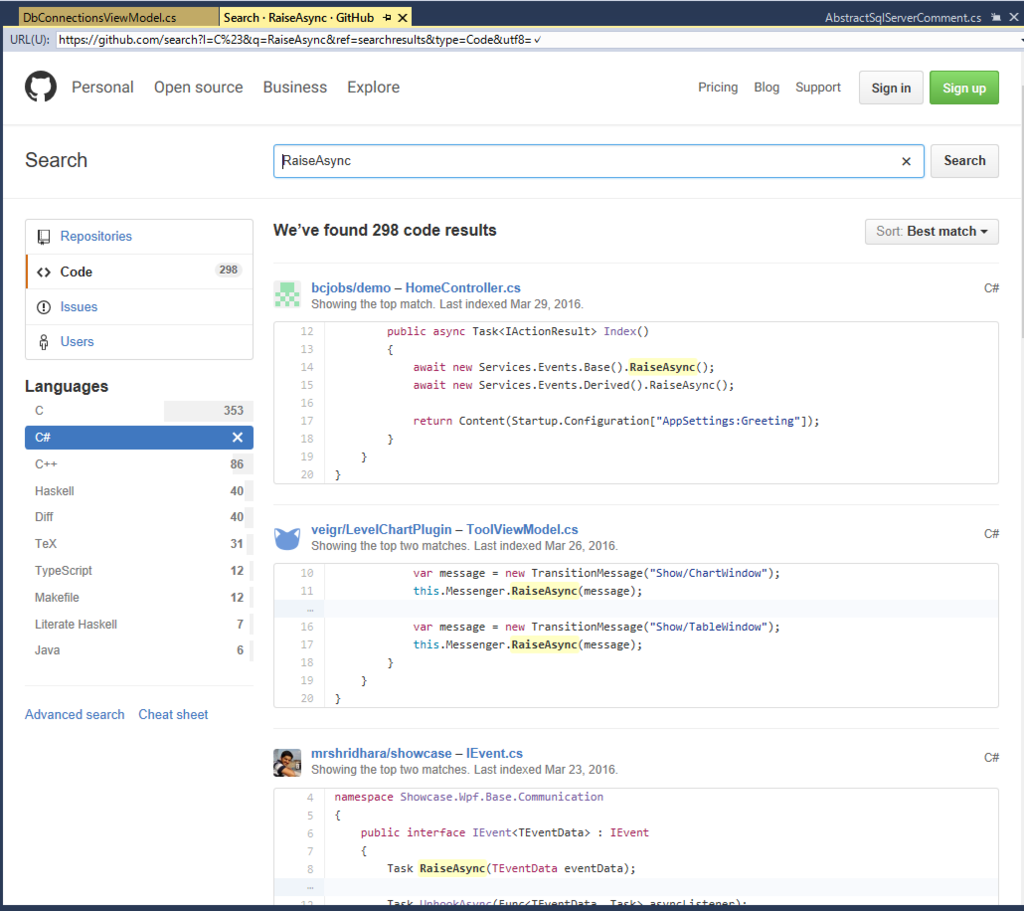Click line number 14 in HomeController.cs

307,367
